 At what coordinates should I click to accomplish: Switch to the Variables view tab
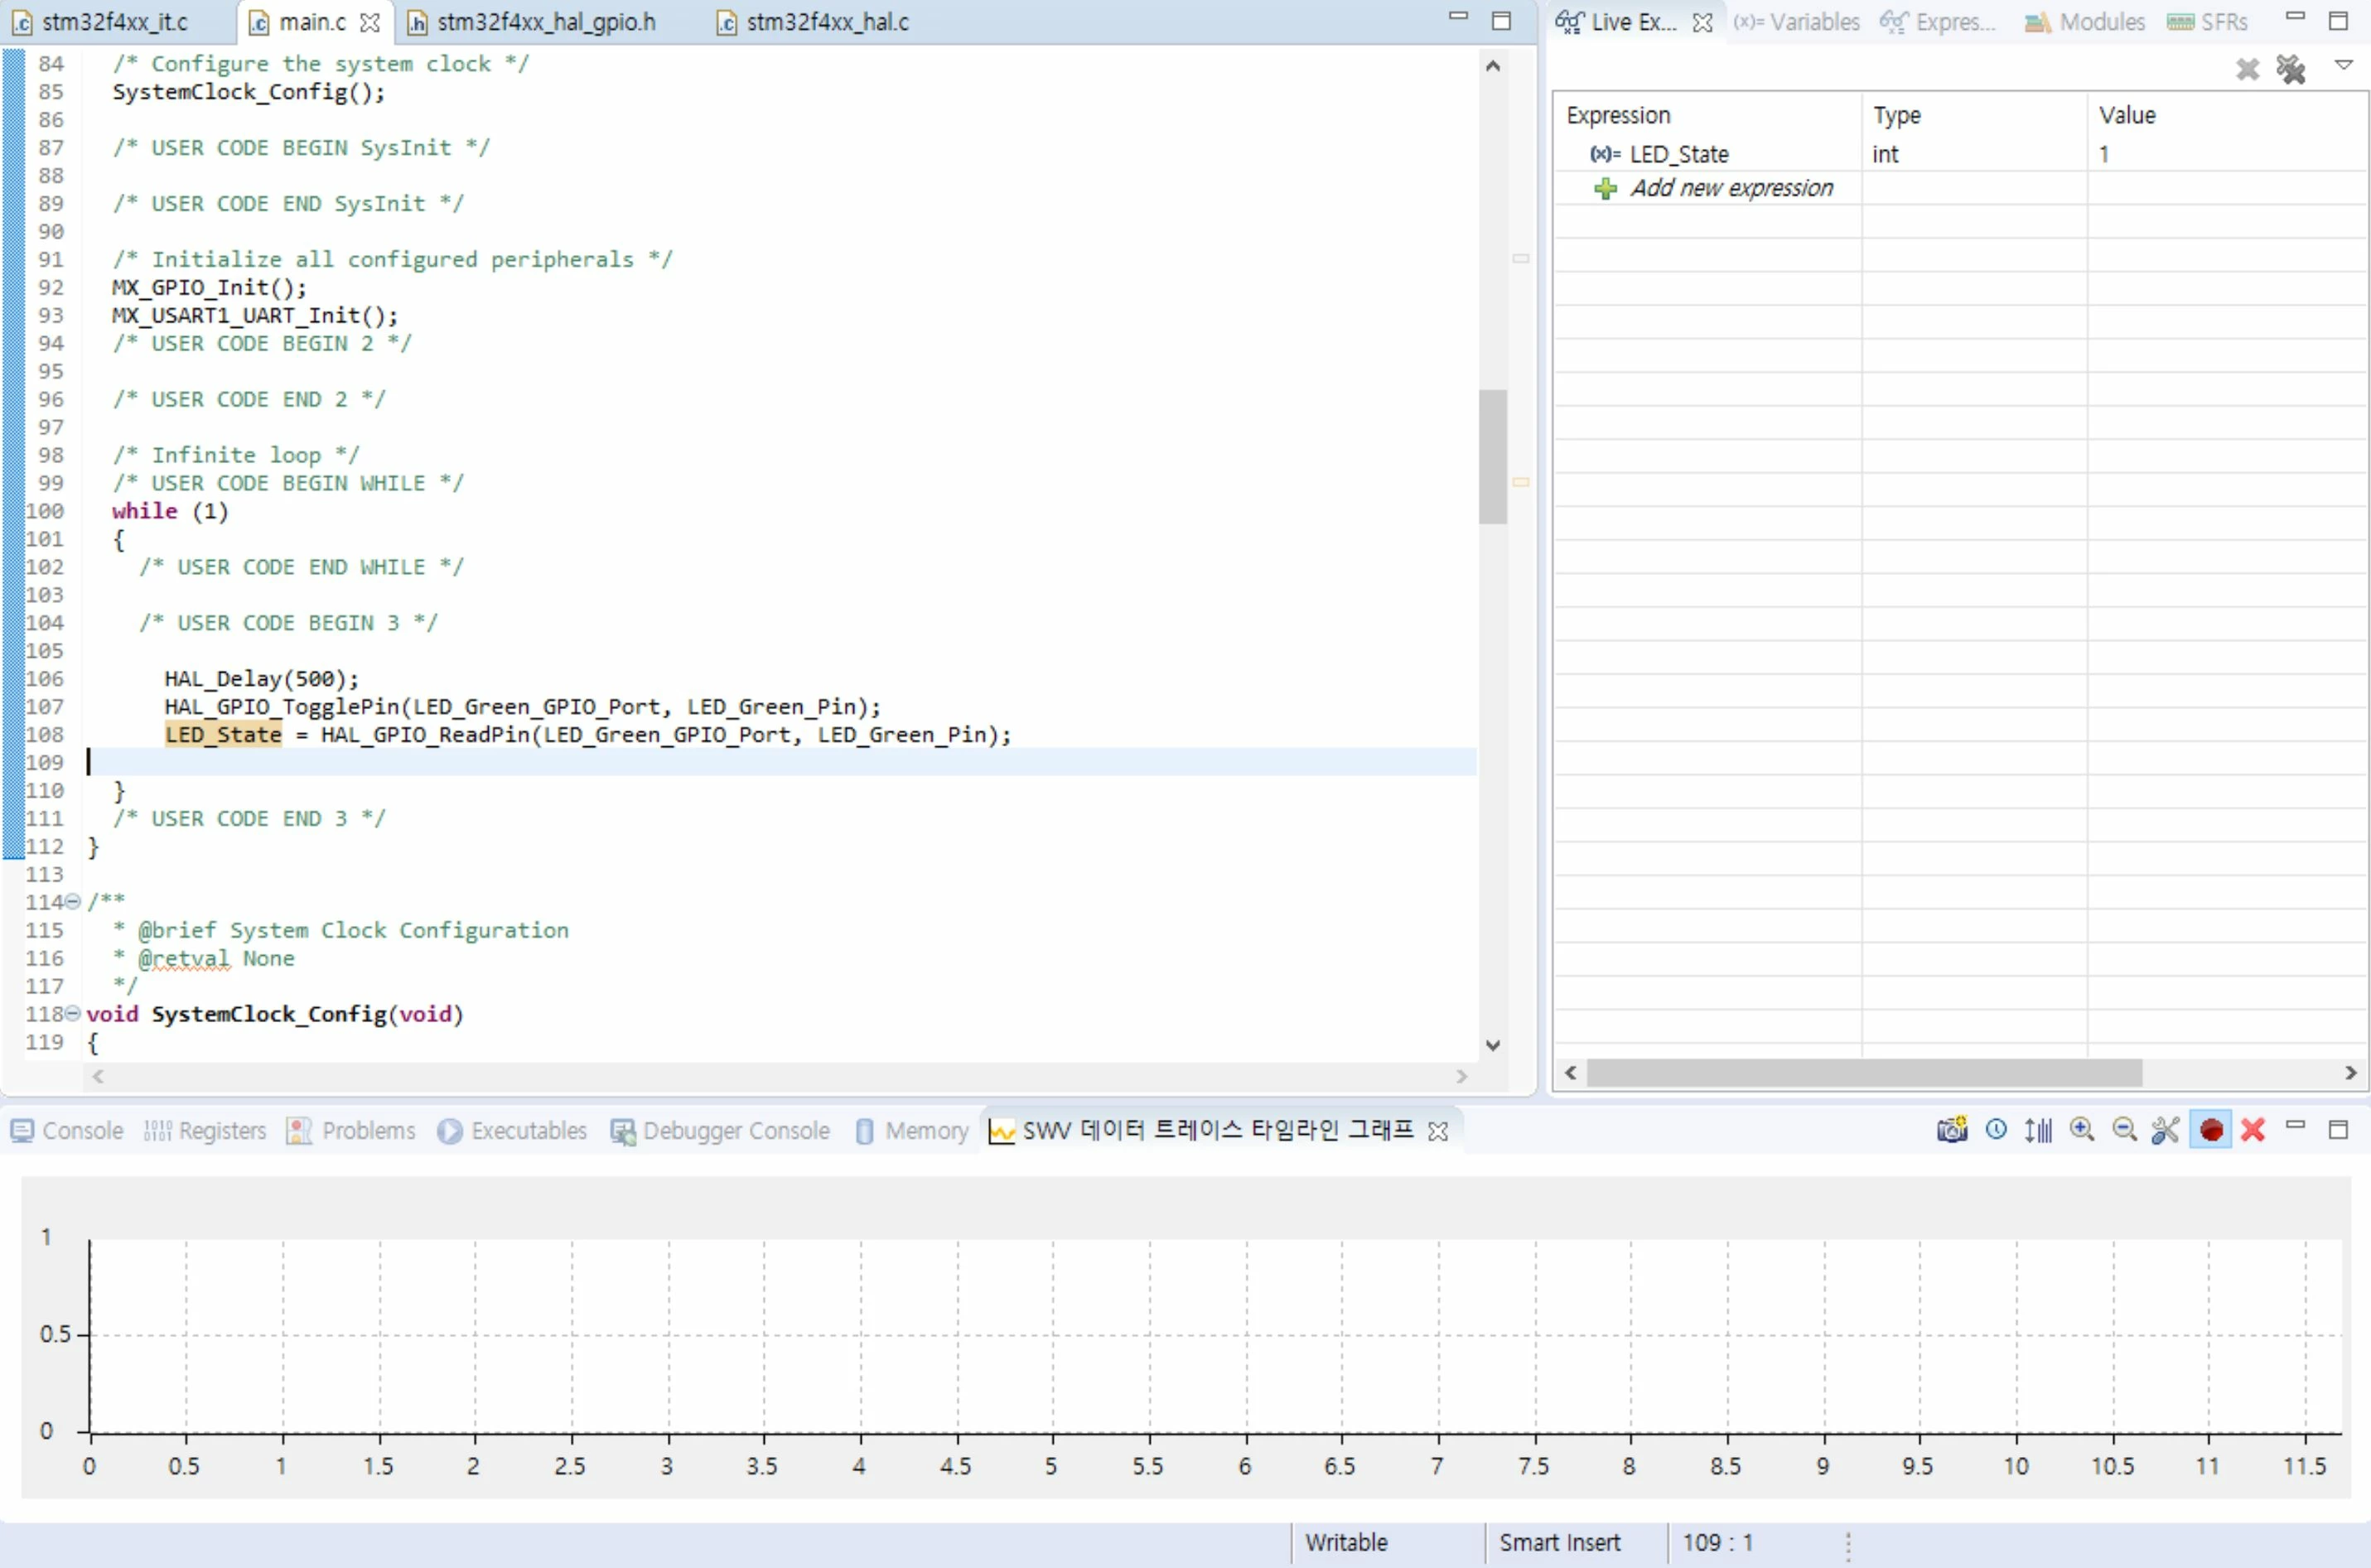click(1797, 22)
